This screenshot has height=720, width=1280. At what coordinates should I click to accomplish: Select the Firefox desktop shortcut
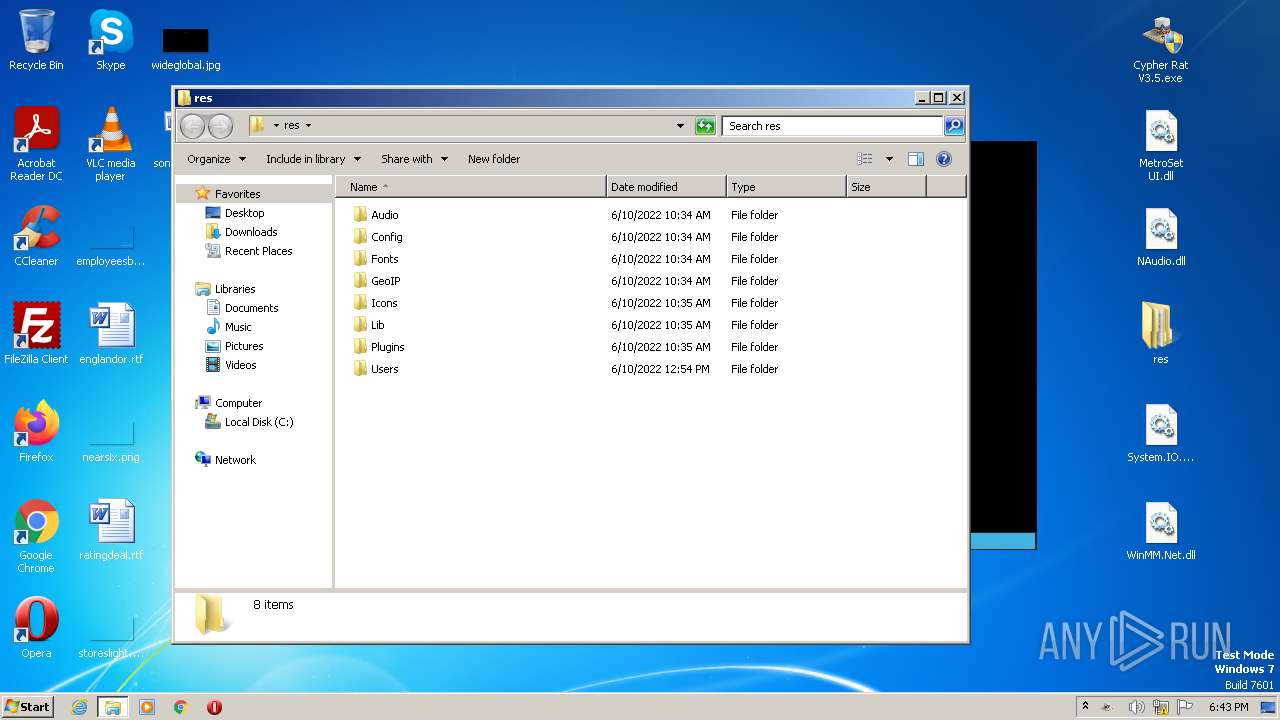36,432
